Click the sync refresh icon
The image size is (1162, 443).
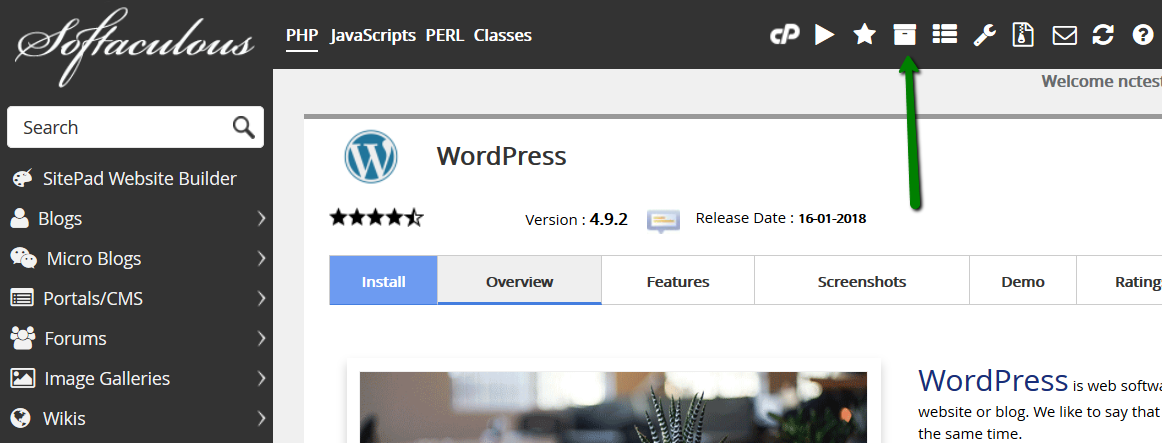(x=1103, y=35)
